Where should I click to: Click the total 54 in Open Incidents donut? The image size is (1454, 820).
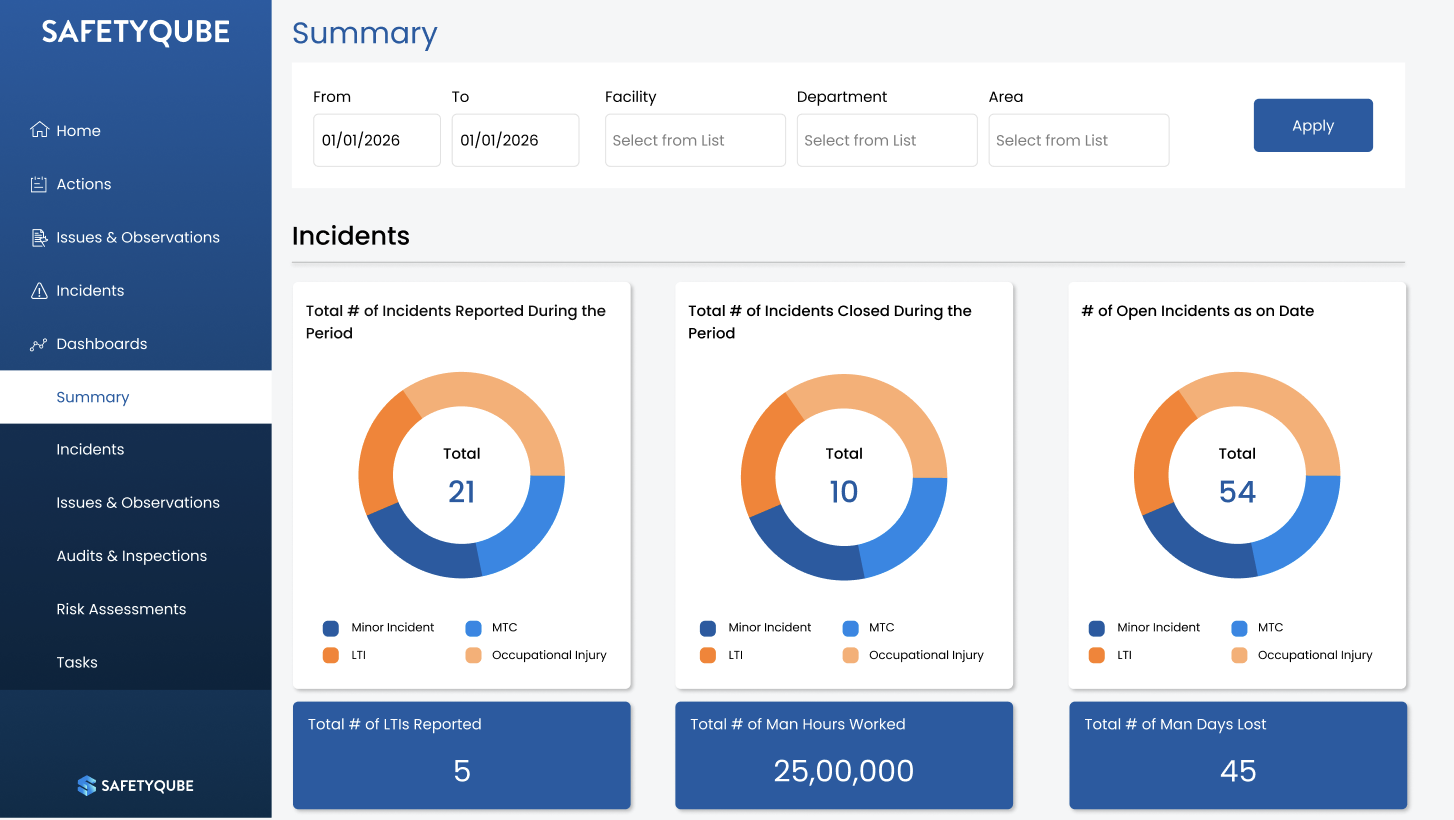click(1237, 492)
